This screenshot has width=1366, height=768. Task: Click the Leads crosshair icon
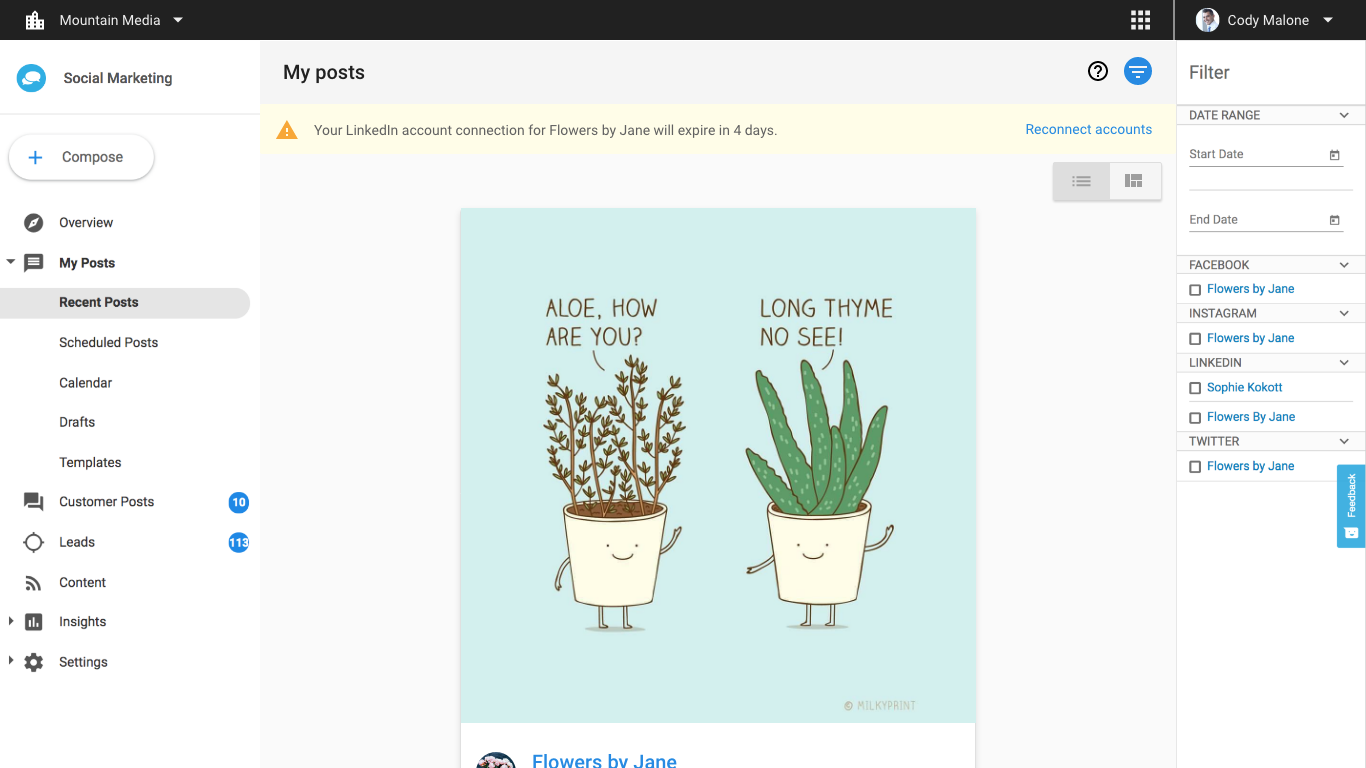(x=34, y=542)
